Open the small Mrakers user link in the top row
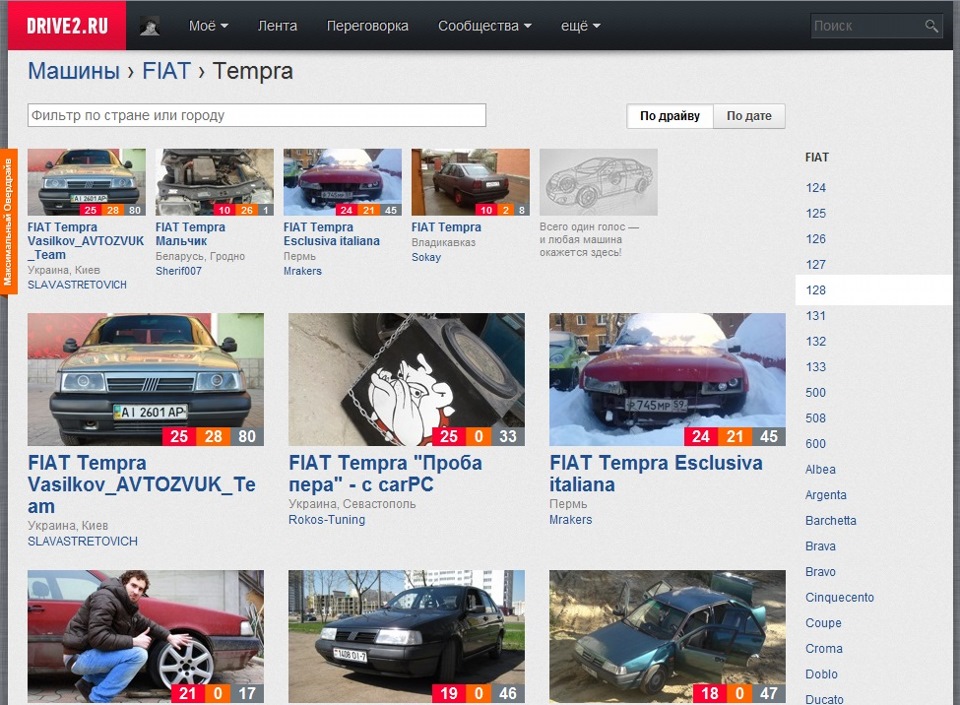 coord(302,271)
